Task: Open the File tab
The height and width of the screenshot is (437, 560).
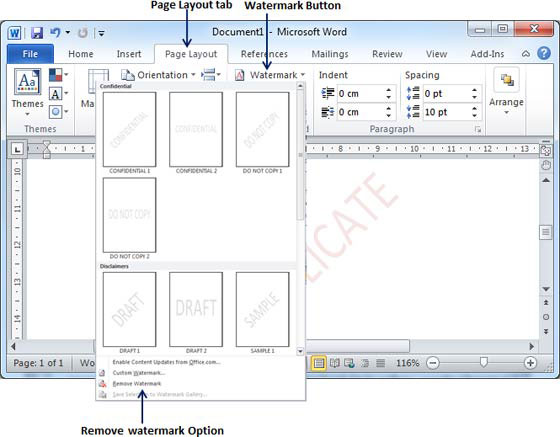Action: [30, 54]
